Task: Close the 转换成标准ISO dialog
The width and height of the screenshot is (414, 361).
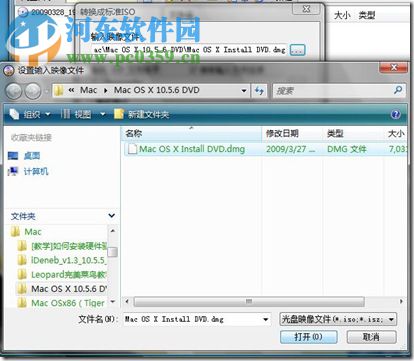Action: pyautogui.click(x=306, y=9)
